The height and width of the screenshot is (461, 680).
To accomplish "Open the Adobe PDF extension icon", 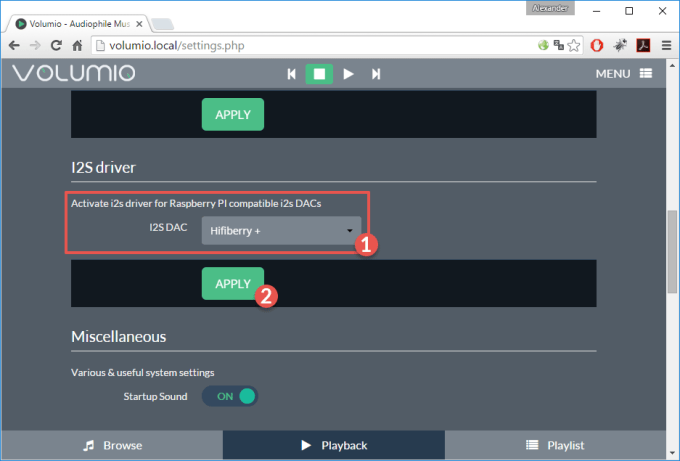I will tap(643, 45).
